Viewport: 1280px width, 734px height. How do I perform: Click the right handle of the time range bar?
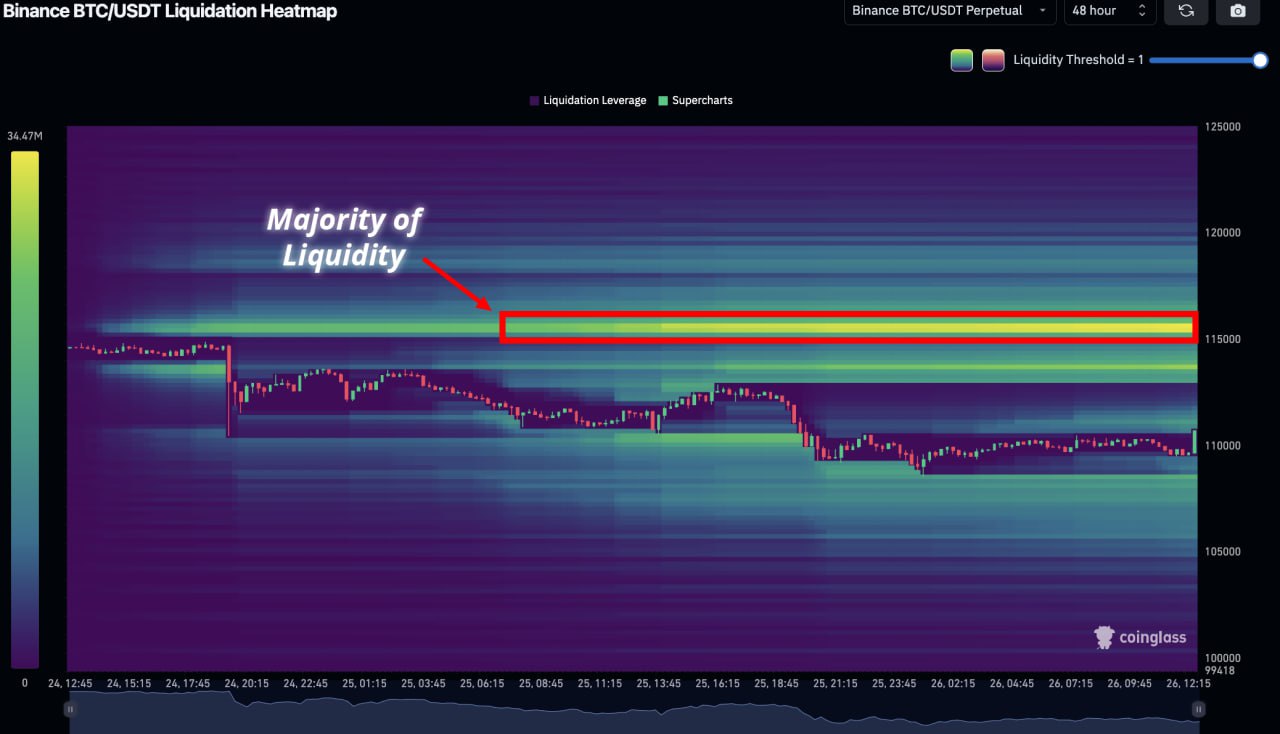tap(1198, 709)
